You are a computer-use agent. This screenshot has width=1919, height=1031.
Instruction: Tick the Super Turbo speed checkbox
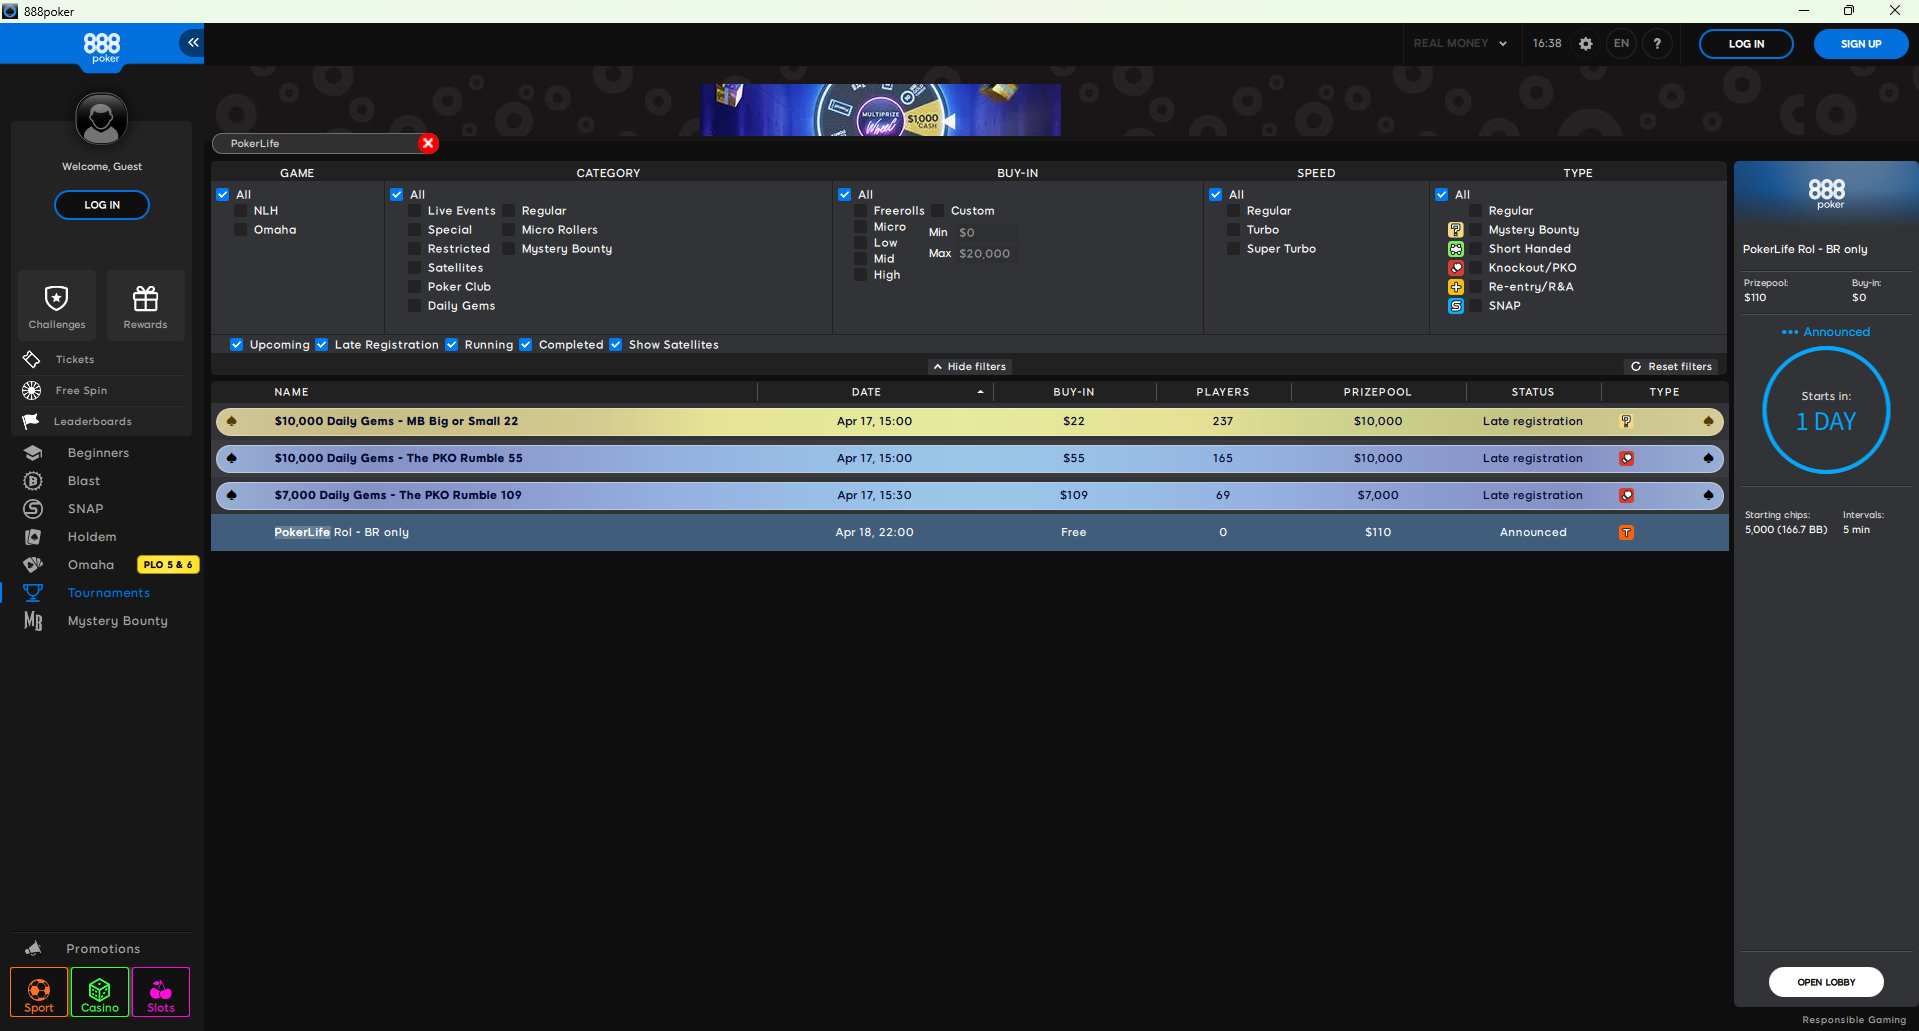[1234, 249]
